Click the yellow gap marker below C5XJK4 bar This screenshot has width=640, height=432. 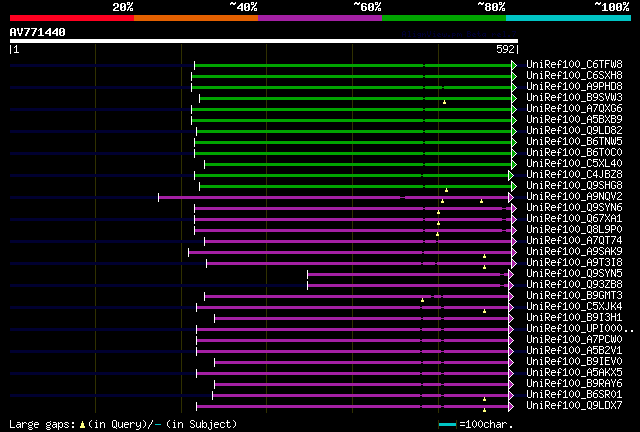point(484,312)
